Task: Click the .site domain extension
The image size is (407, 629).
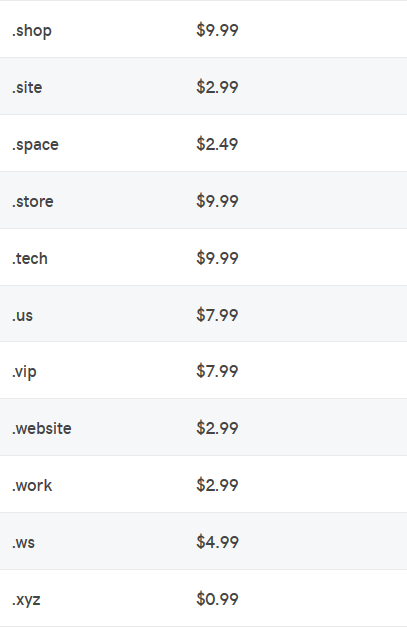Action: (x=27, y=87)
